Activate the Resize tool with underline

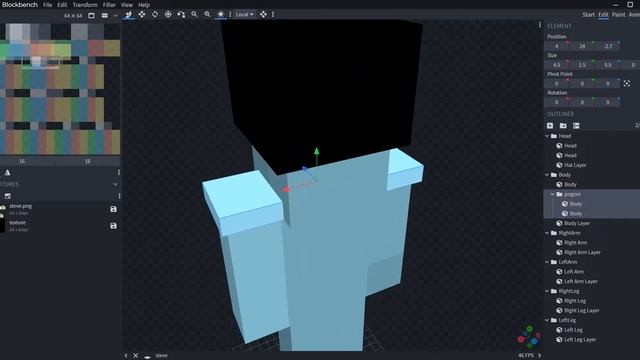pos(129,15)
